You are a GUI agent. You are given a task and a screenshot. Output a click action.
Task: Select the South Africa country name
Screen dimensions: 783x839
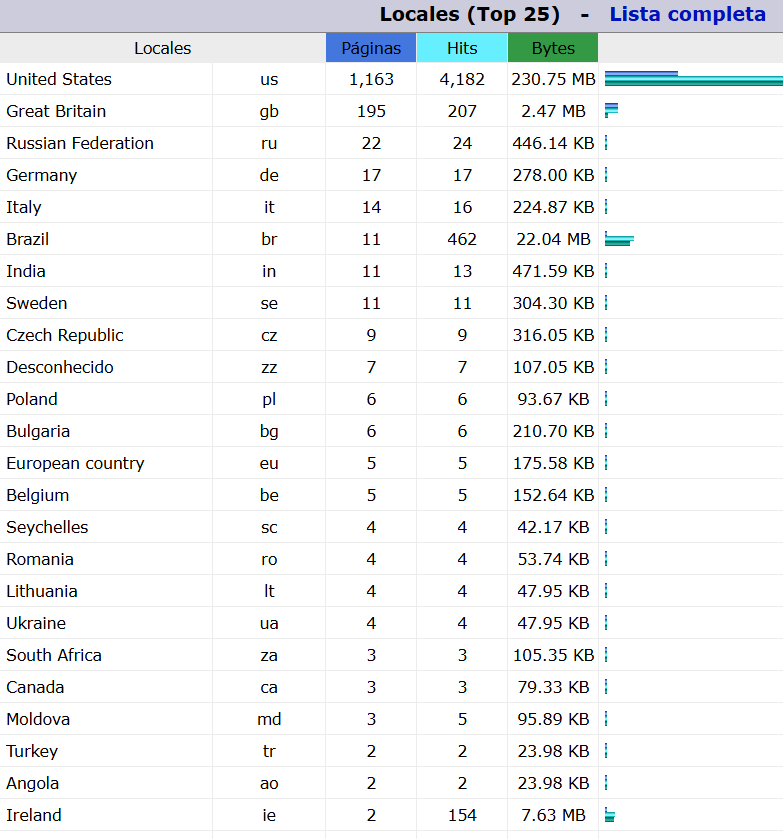tap(54, 655)
